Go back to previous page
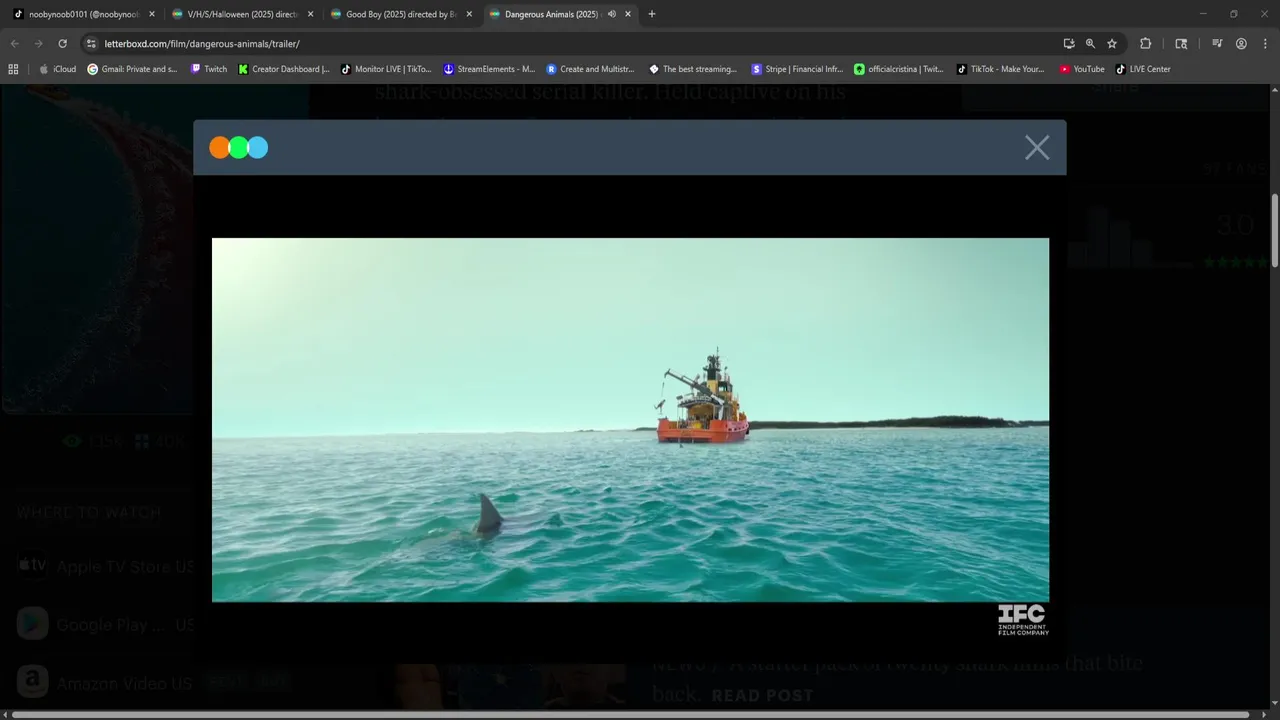Image resolution: width=1280 pixels, height=720 pixels. [x=14, y=44]
